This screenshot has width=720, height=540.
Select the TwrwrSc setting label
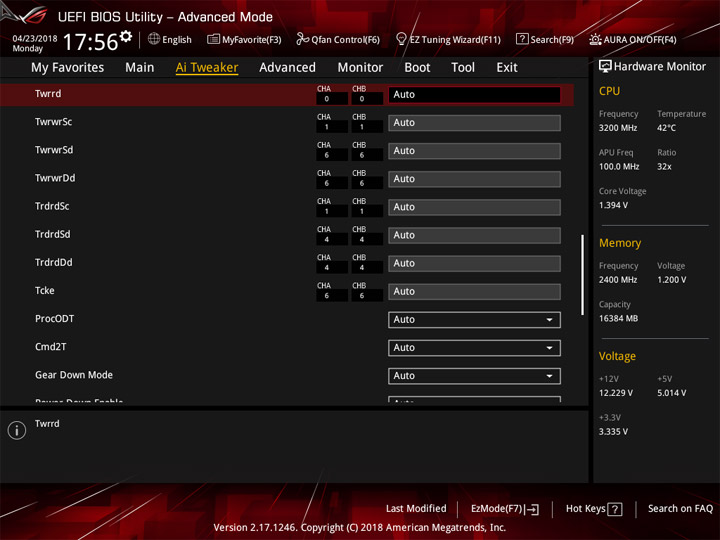53,122
